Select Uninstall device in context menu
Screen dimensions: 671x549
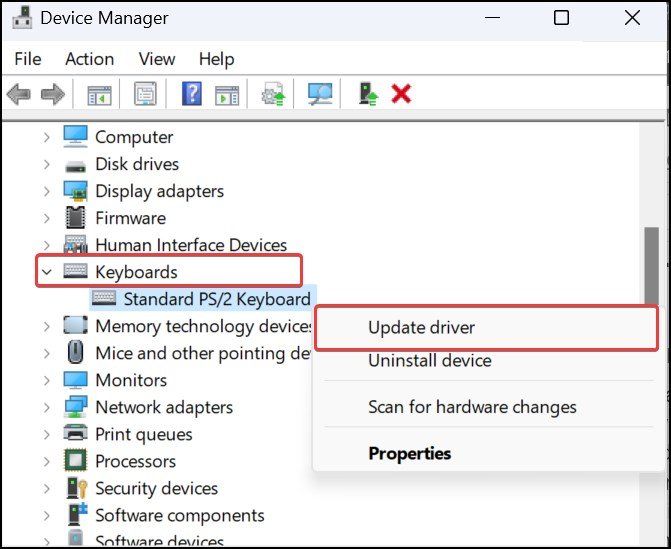tap(429, 360)
